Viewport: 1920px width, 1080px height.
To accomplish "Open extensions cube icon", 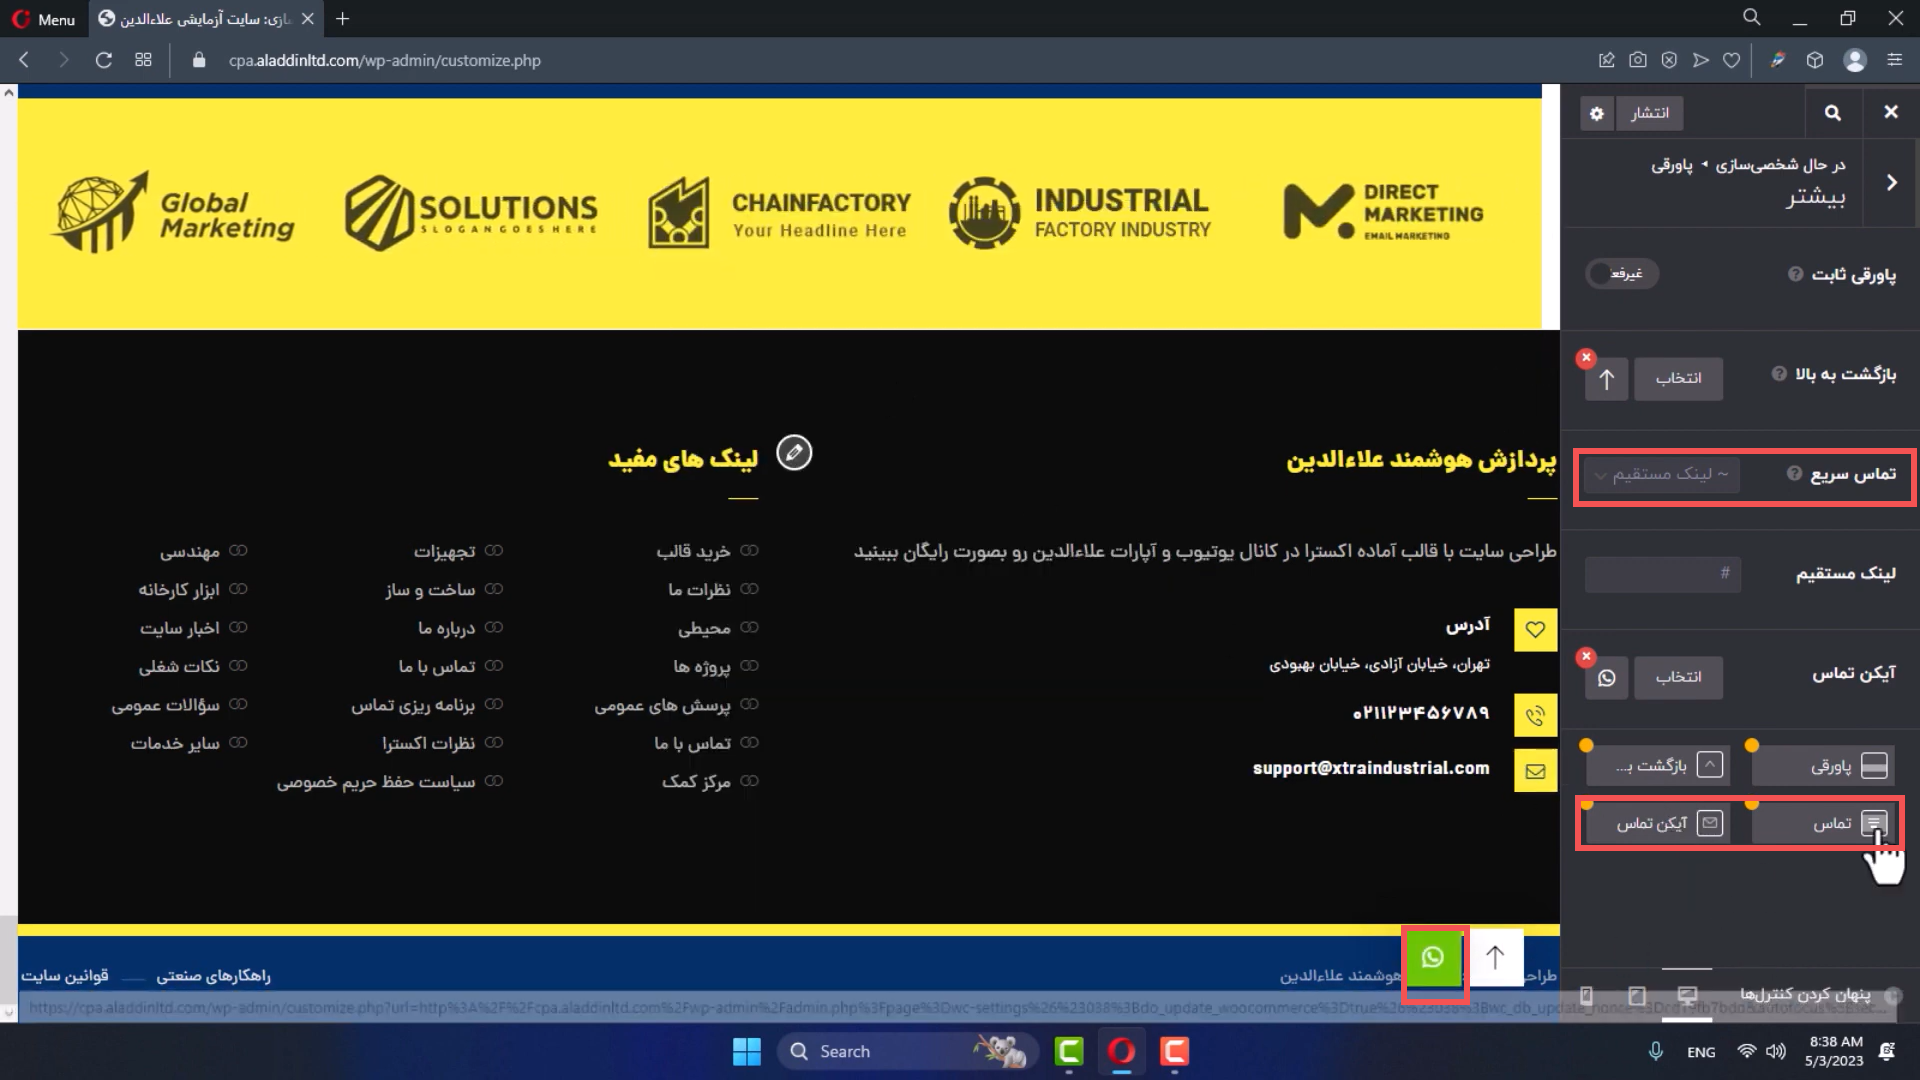I will (1815, 60).
